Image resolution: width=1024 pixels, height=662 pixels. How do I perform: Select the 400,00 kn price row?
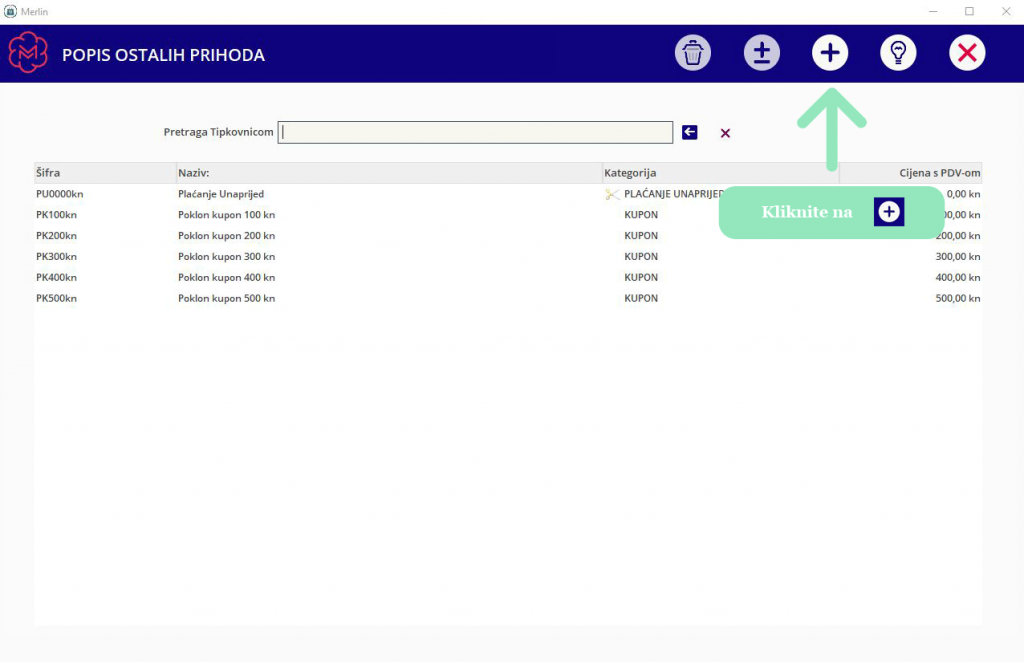(508, 277)
